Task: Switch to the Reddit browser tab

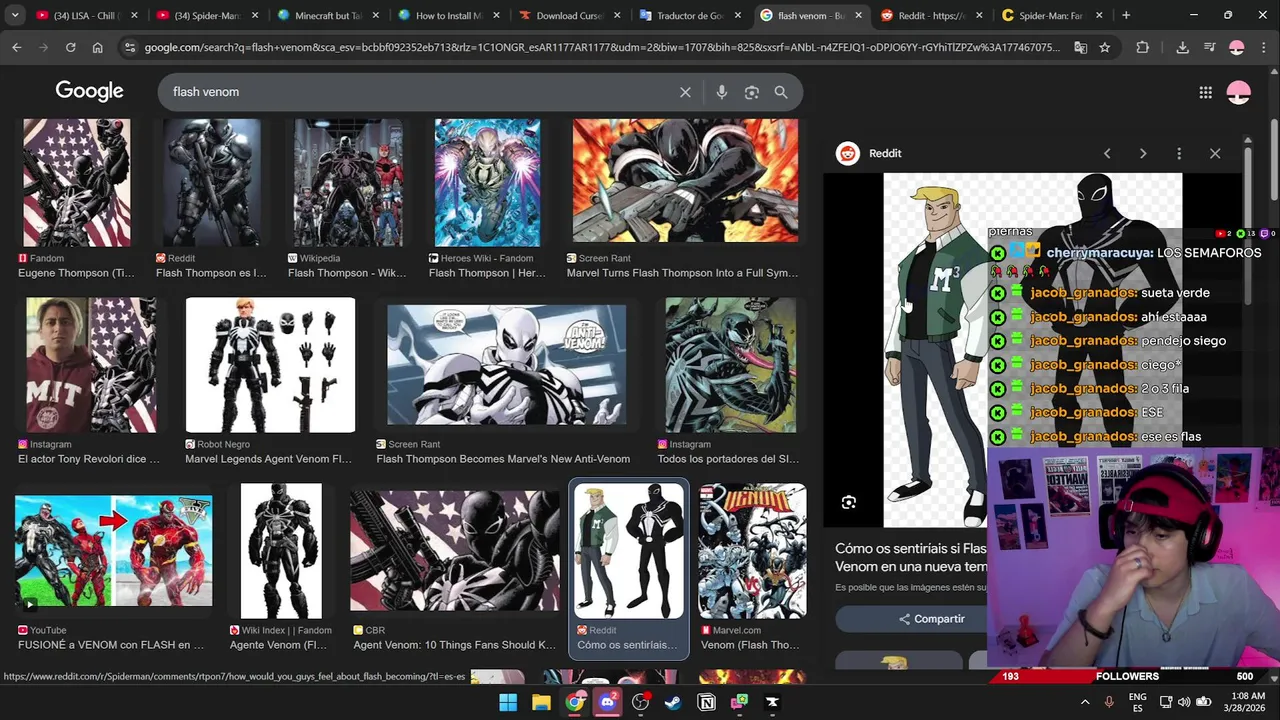Action: click(929, 15)
